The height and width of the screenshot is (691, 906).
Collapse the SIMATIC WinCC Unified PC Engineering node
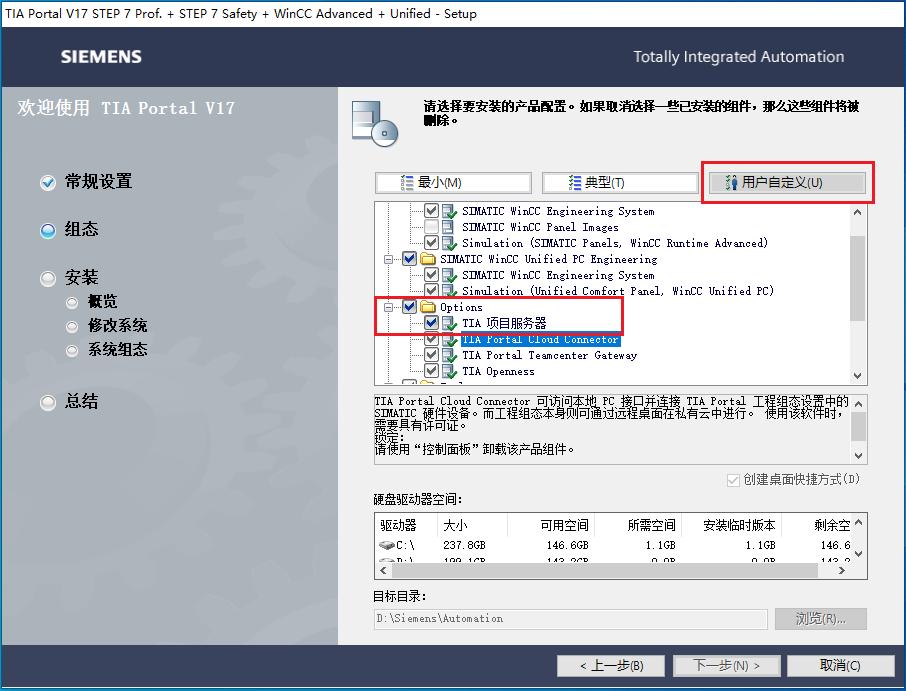tap(388, 259)
